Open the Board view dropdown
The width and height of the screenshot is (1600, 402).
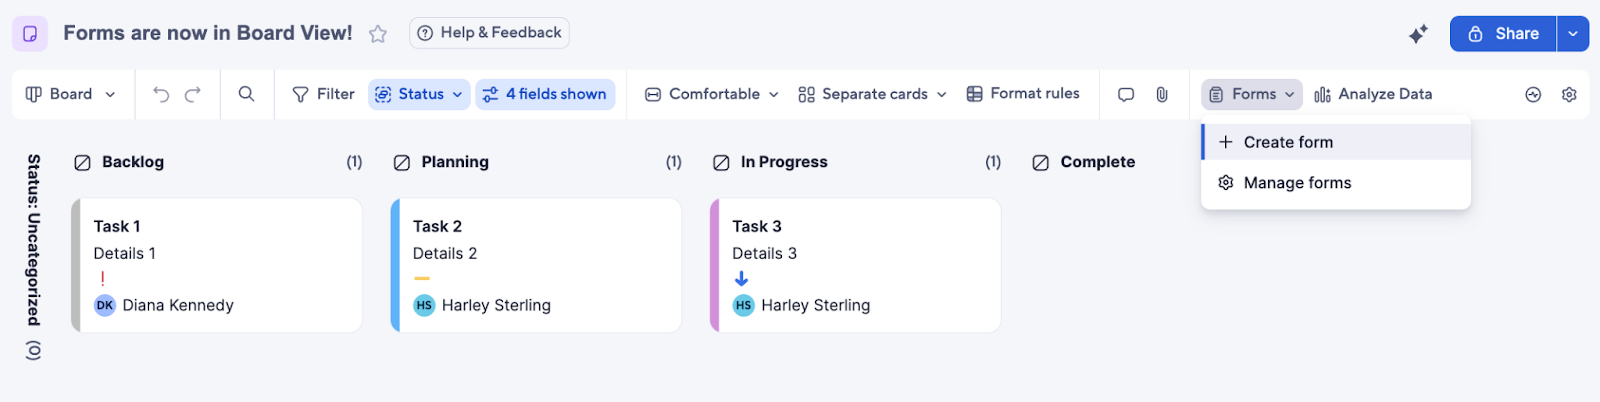(x=70, y=94)
